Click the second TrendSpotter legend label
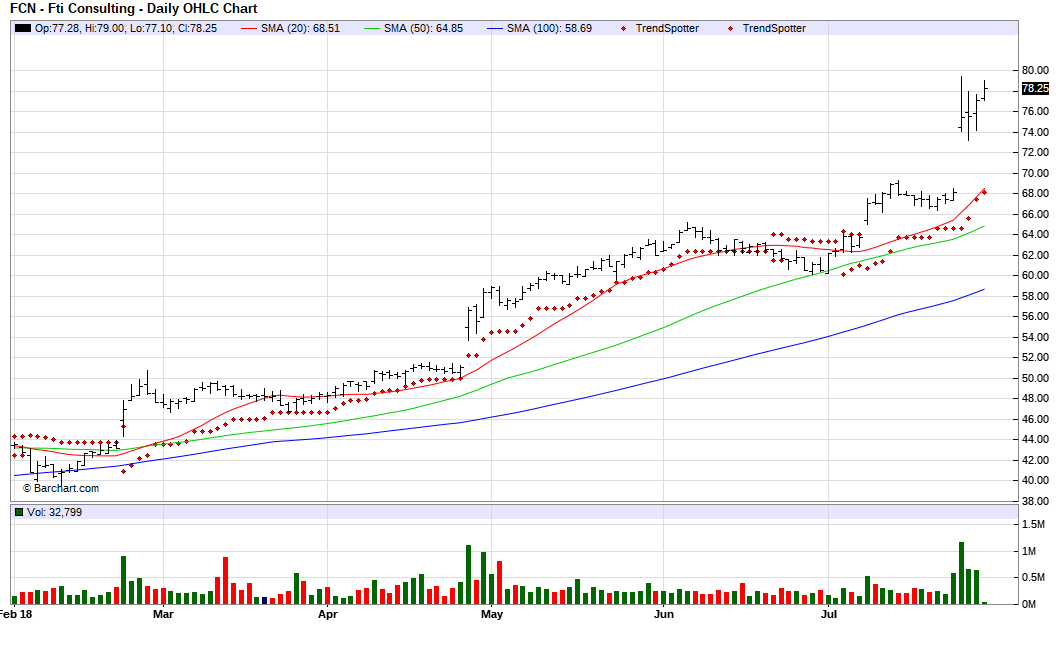This screenshot has height=645, width=1060. (x=774, y=28)
